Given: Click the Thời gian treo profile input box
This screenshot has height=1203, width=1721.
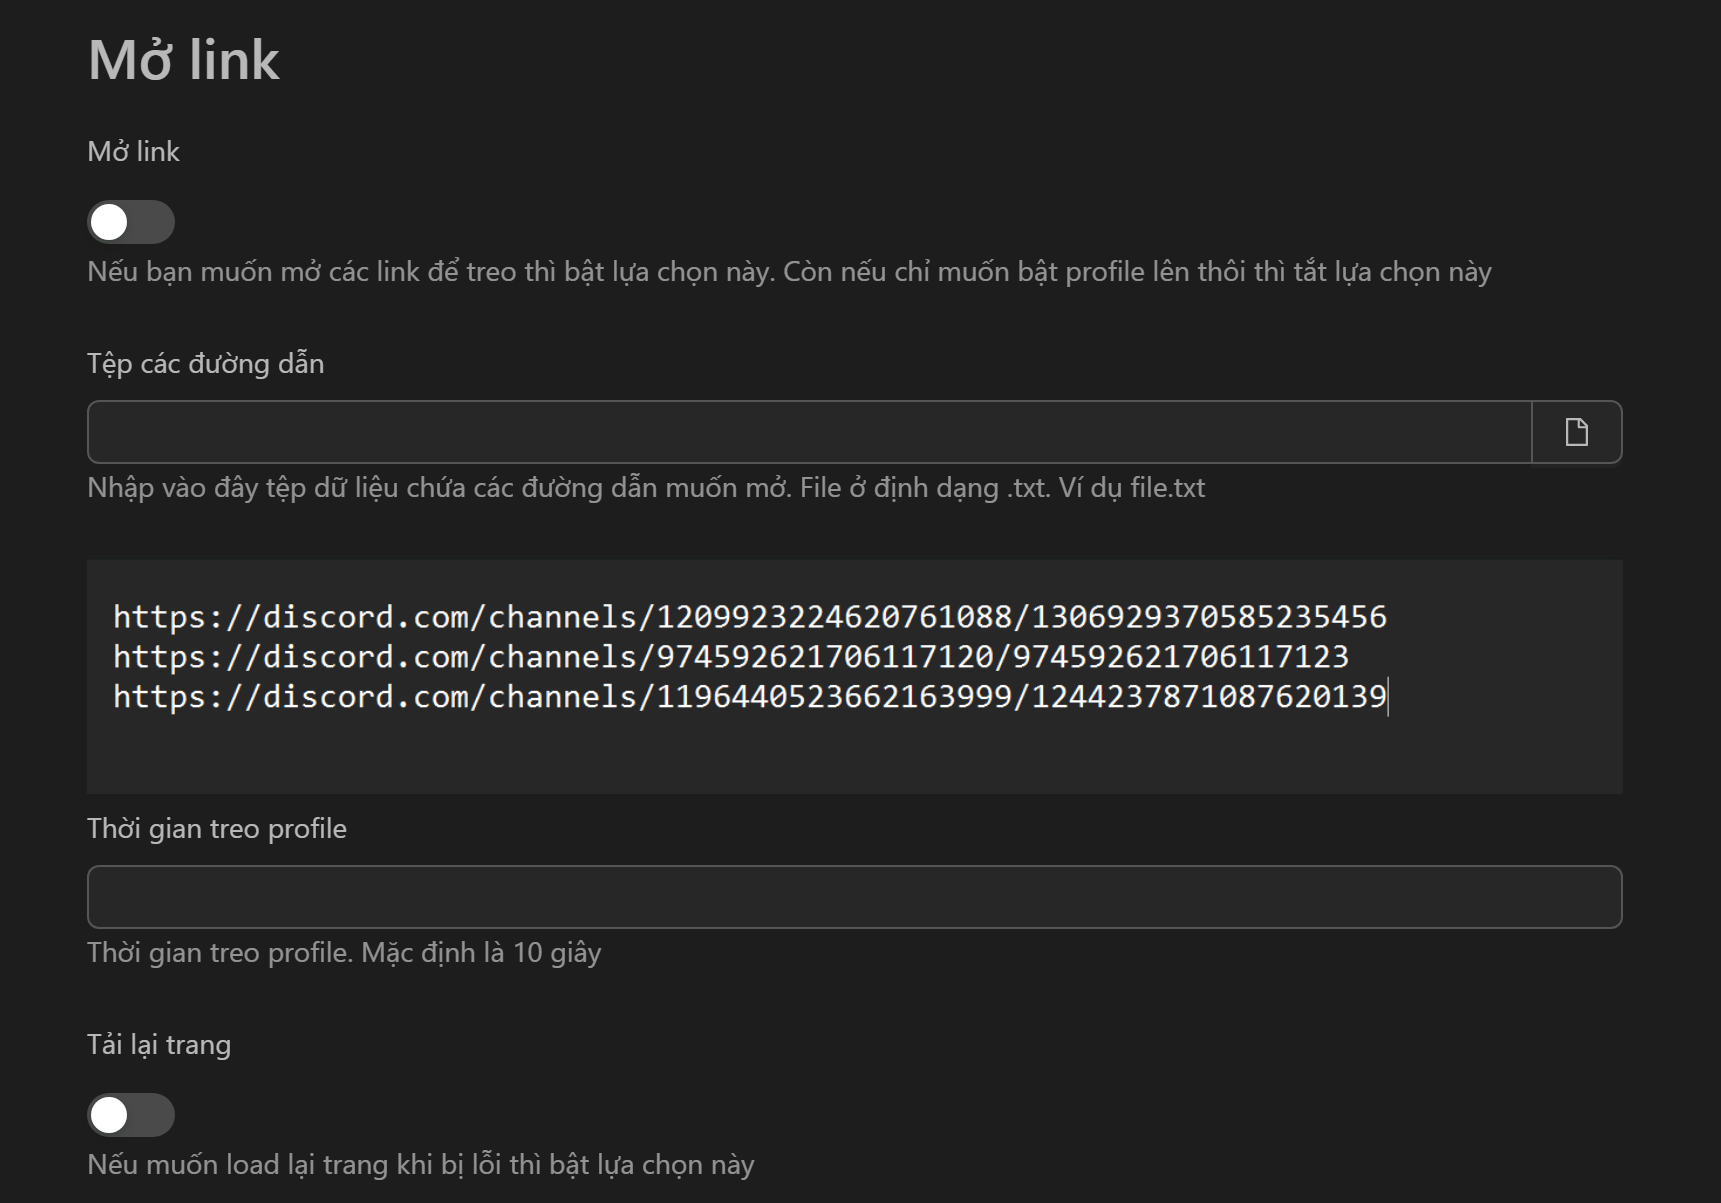Looking at the screenshot, I should pyautogui.click(x=854, y=897).
